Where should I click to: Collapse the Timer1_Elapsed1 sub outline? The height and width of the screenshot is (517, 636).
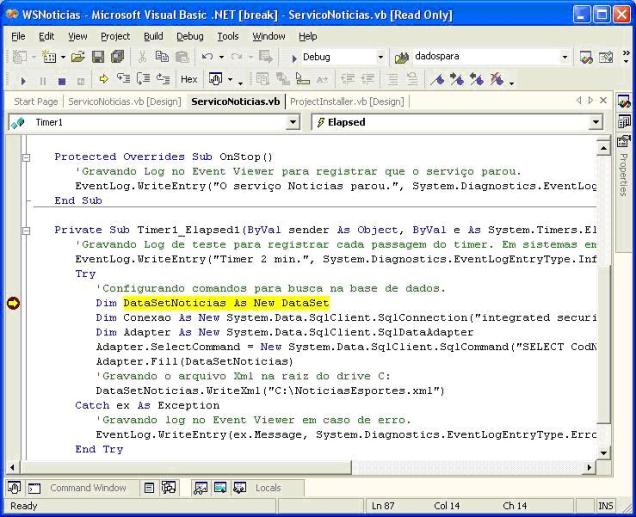tap(26, 231)
